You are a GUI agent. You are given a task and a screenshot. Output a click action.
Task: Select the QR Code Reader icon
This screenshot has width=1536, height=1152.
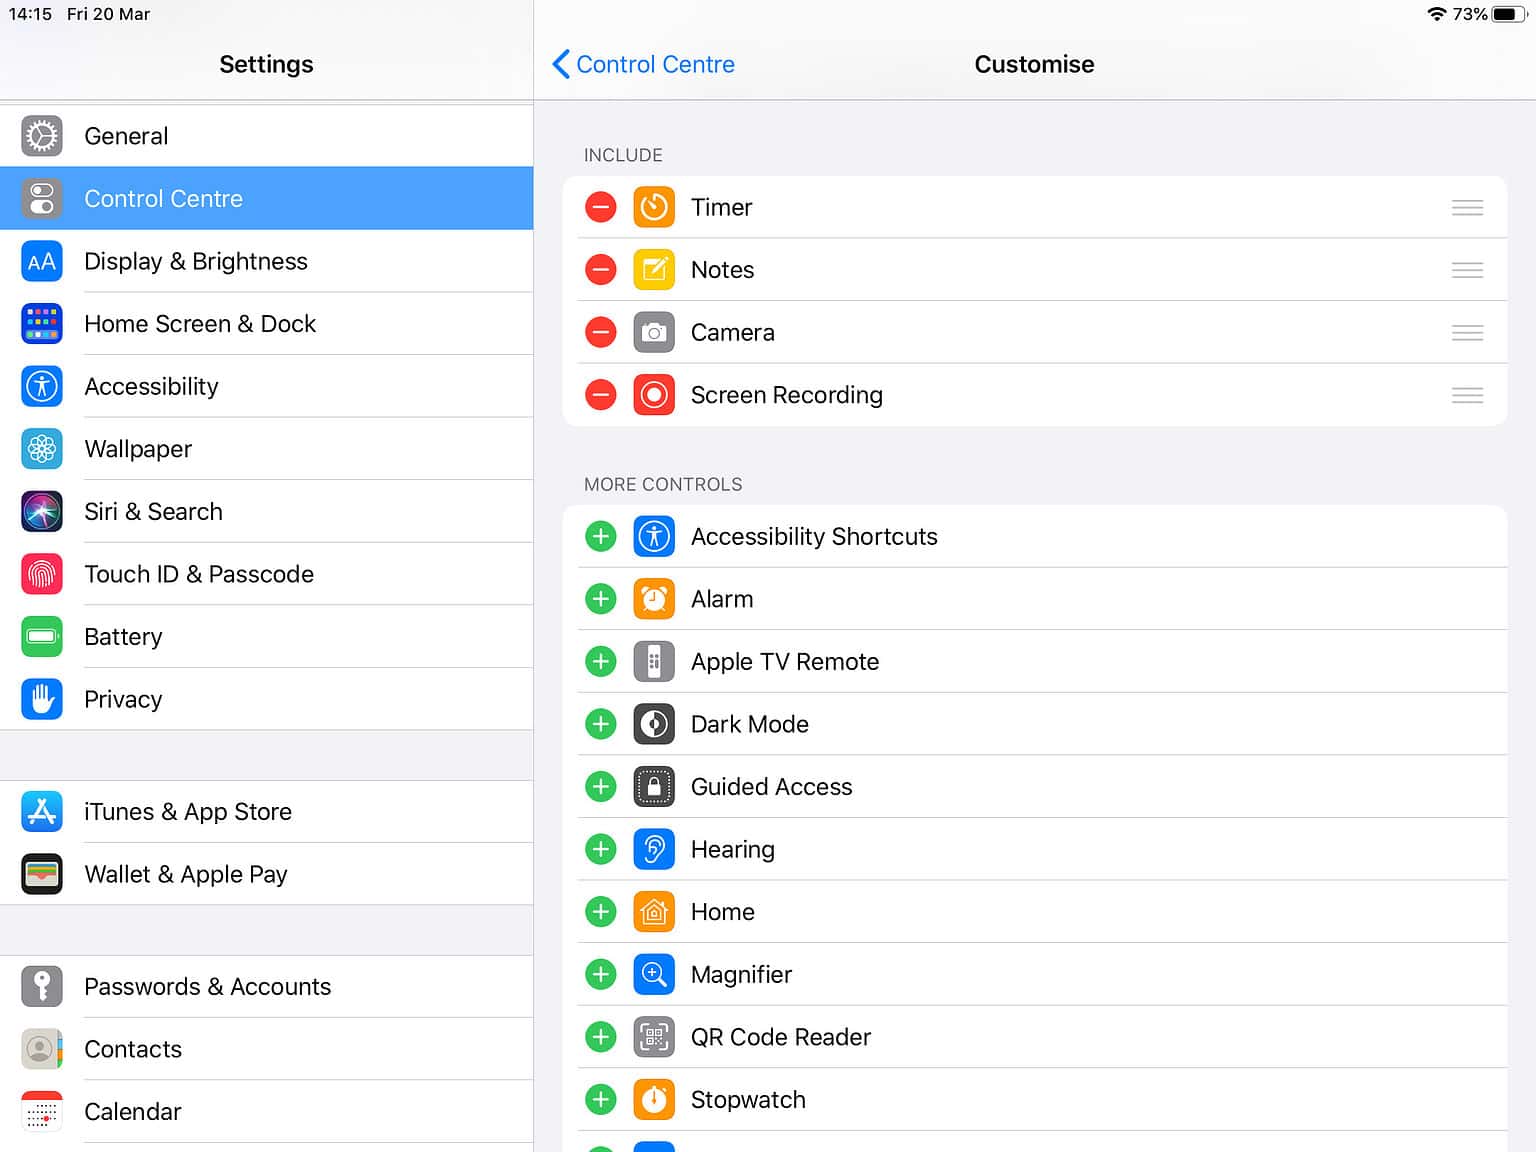click(x=654, y=1036)
